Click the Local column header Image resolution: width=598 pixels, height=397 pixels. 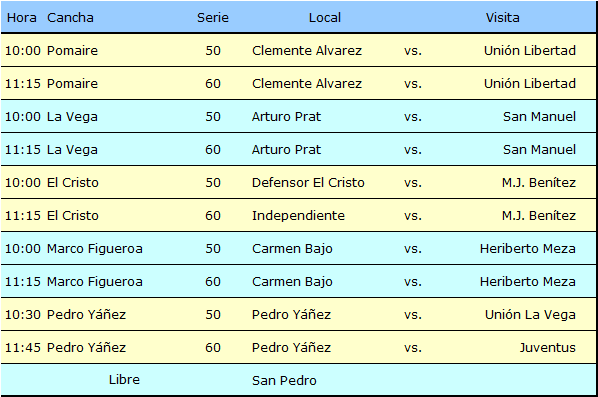pyautogui.click(x=325, y=18)
